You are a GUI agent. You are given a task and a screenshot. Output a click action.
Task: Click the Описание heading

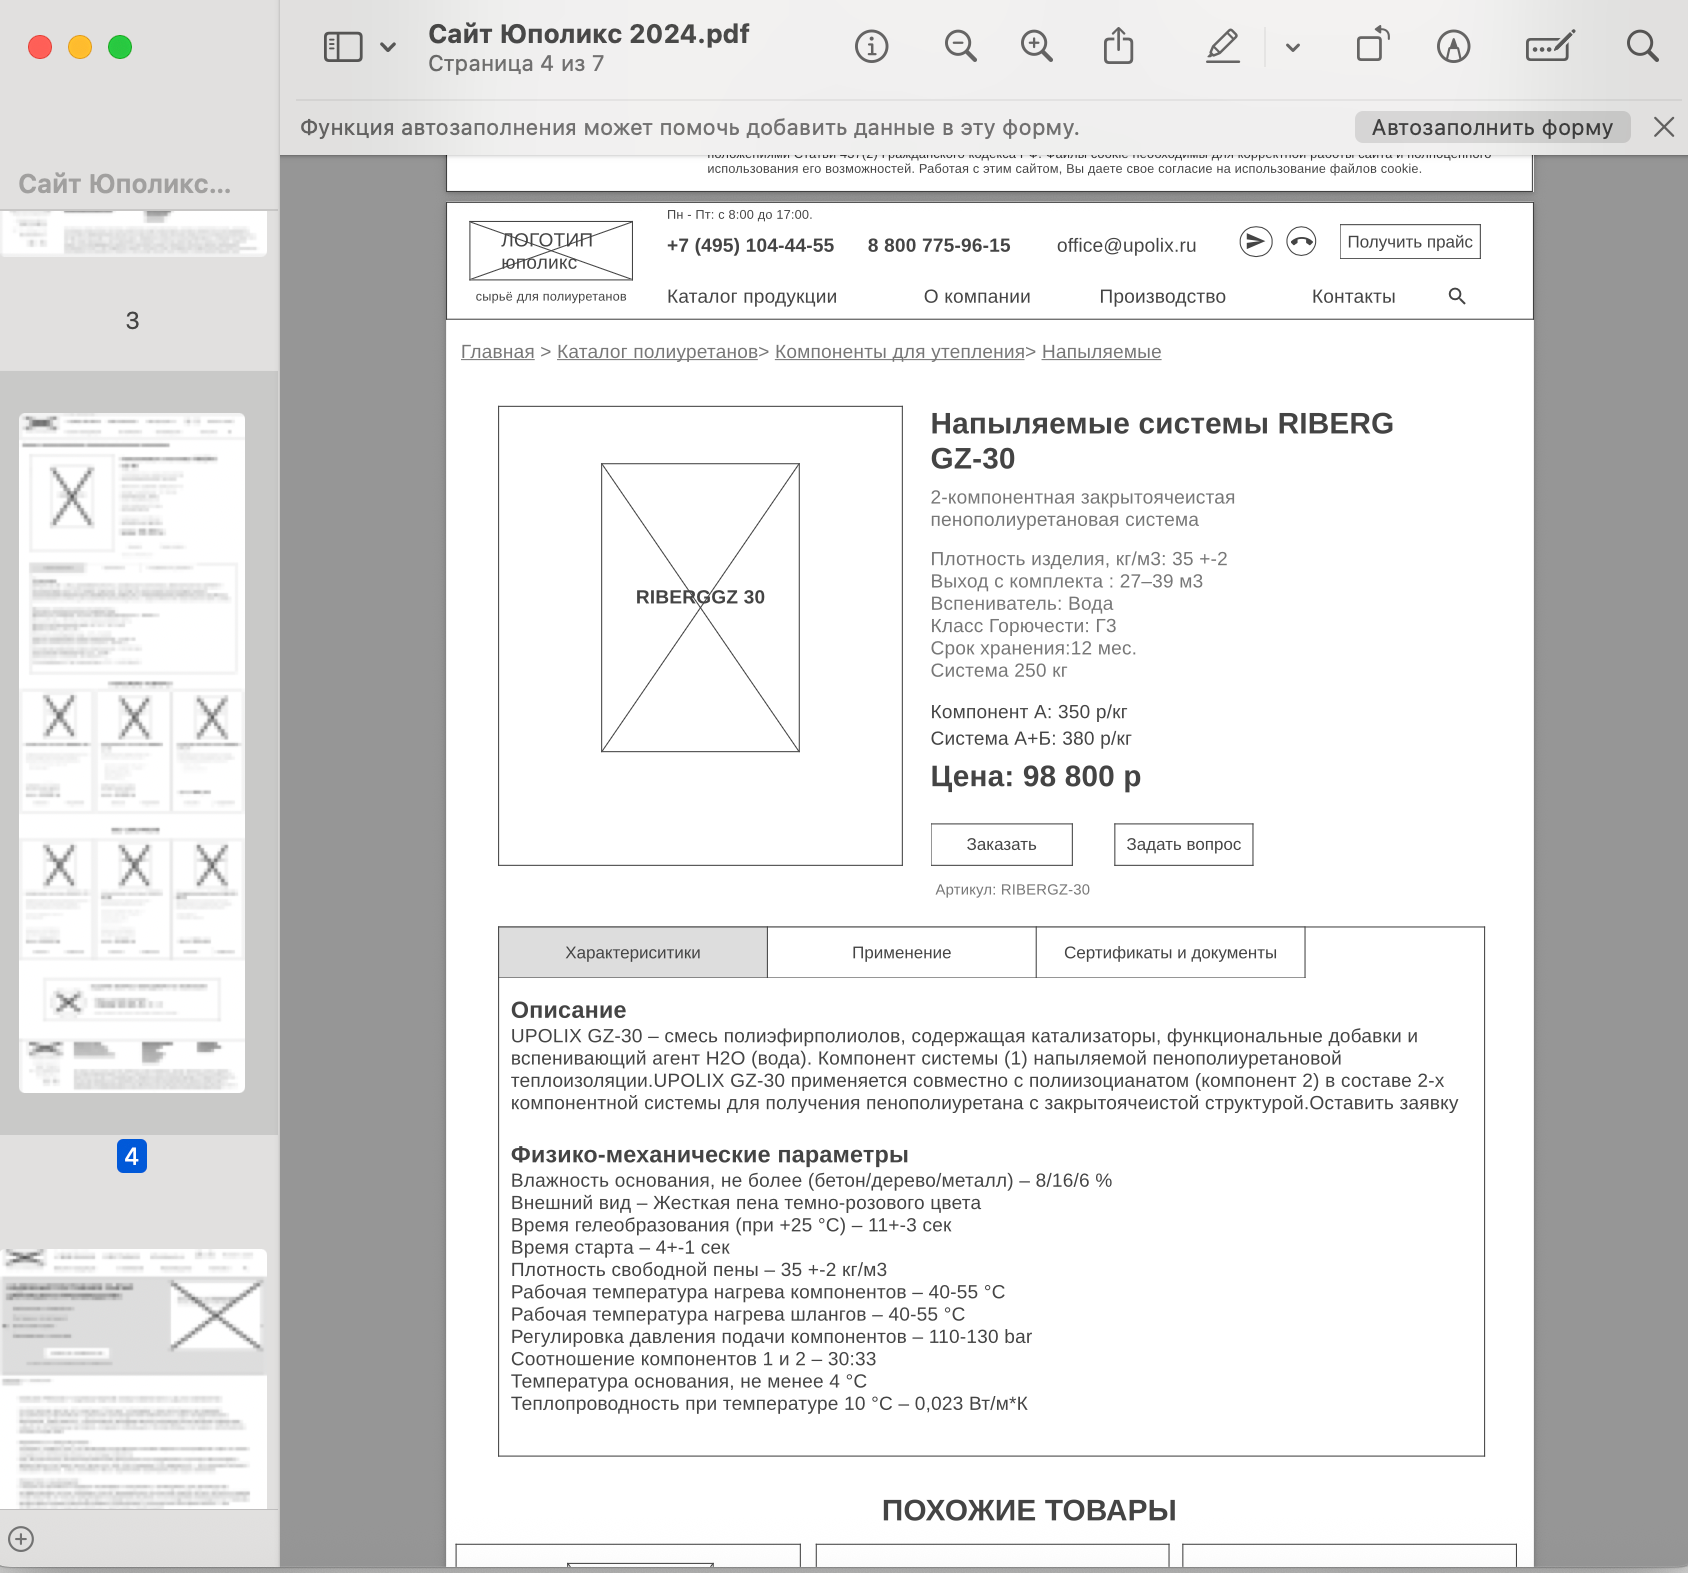point(569,1010)
